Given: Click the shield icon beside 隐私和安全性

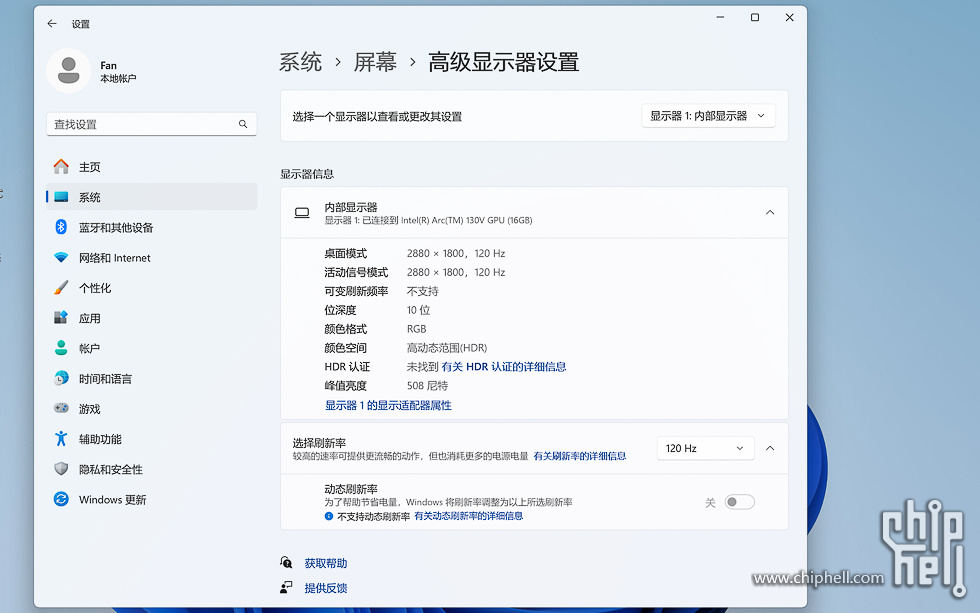Looking at the screenshot, I should pyautogui.click(x=61, y=469).
